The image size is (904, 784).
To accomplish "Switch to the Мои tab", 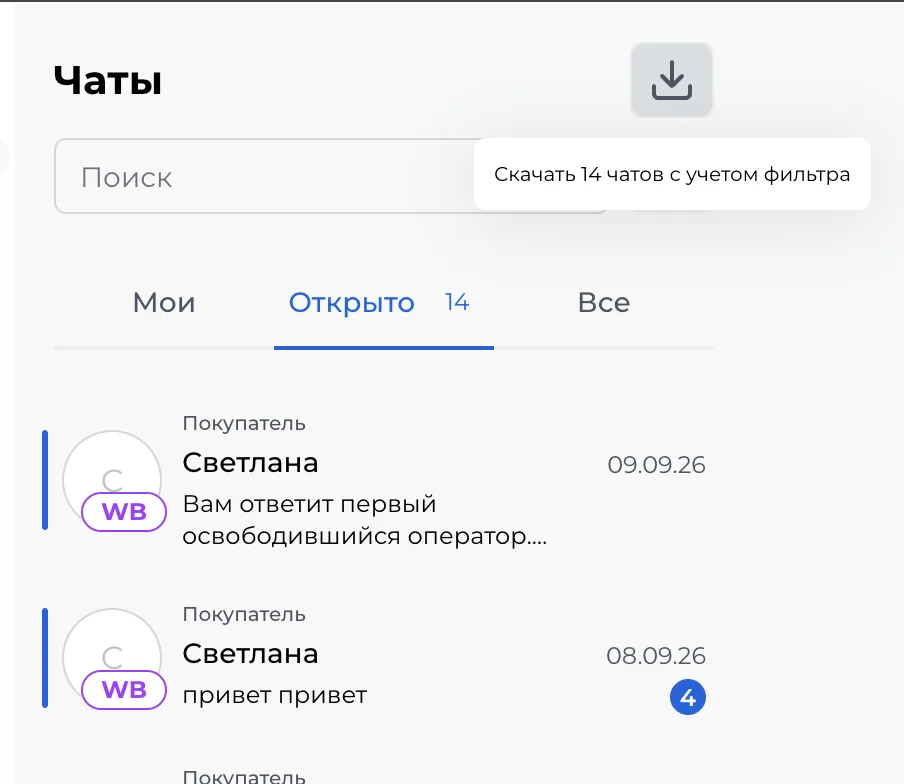I will click(164, 303).
